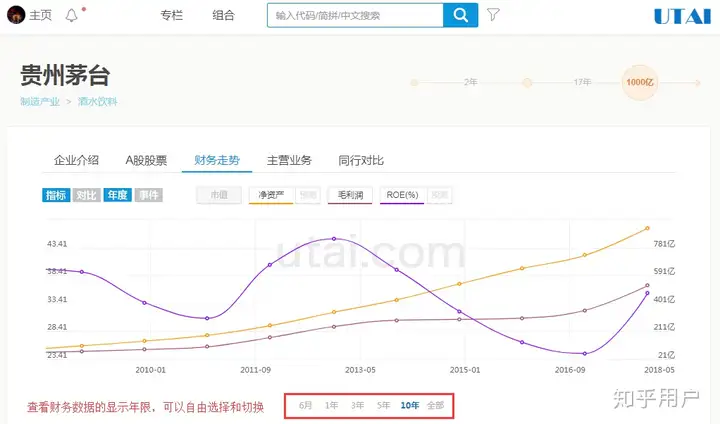
Task: Go to 主页 home link
Action: pos(40,15)
